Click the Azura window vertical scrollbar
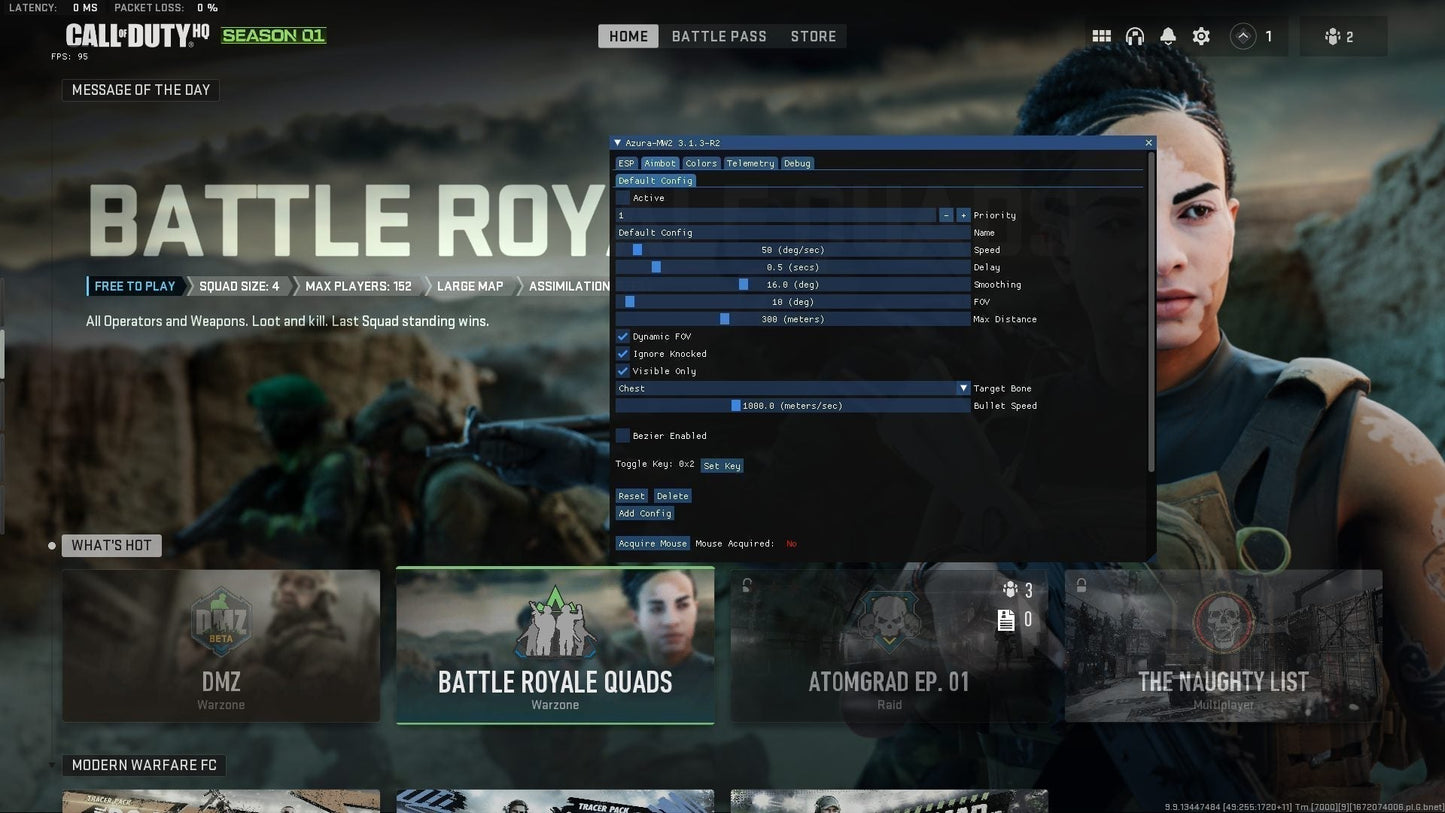Image resolution: width=1445 pixels, height=813 pixels. click(1151, 311)
